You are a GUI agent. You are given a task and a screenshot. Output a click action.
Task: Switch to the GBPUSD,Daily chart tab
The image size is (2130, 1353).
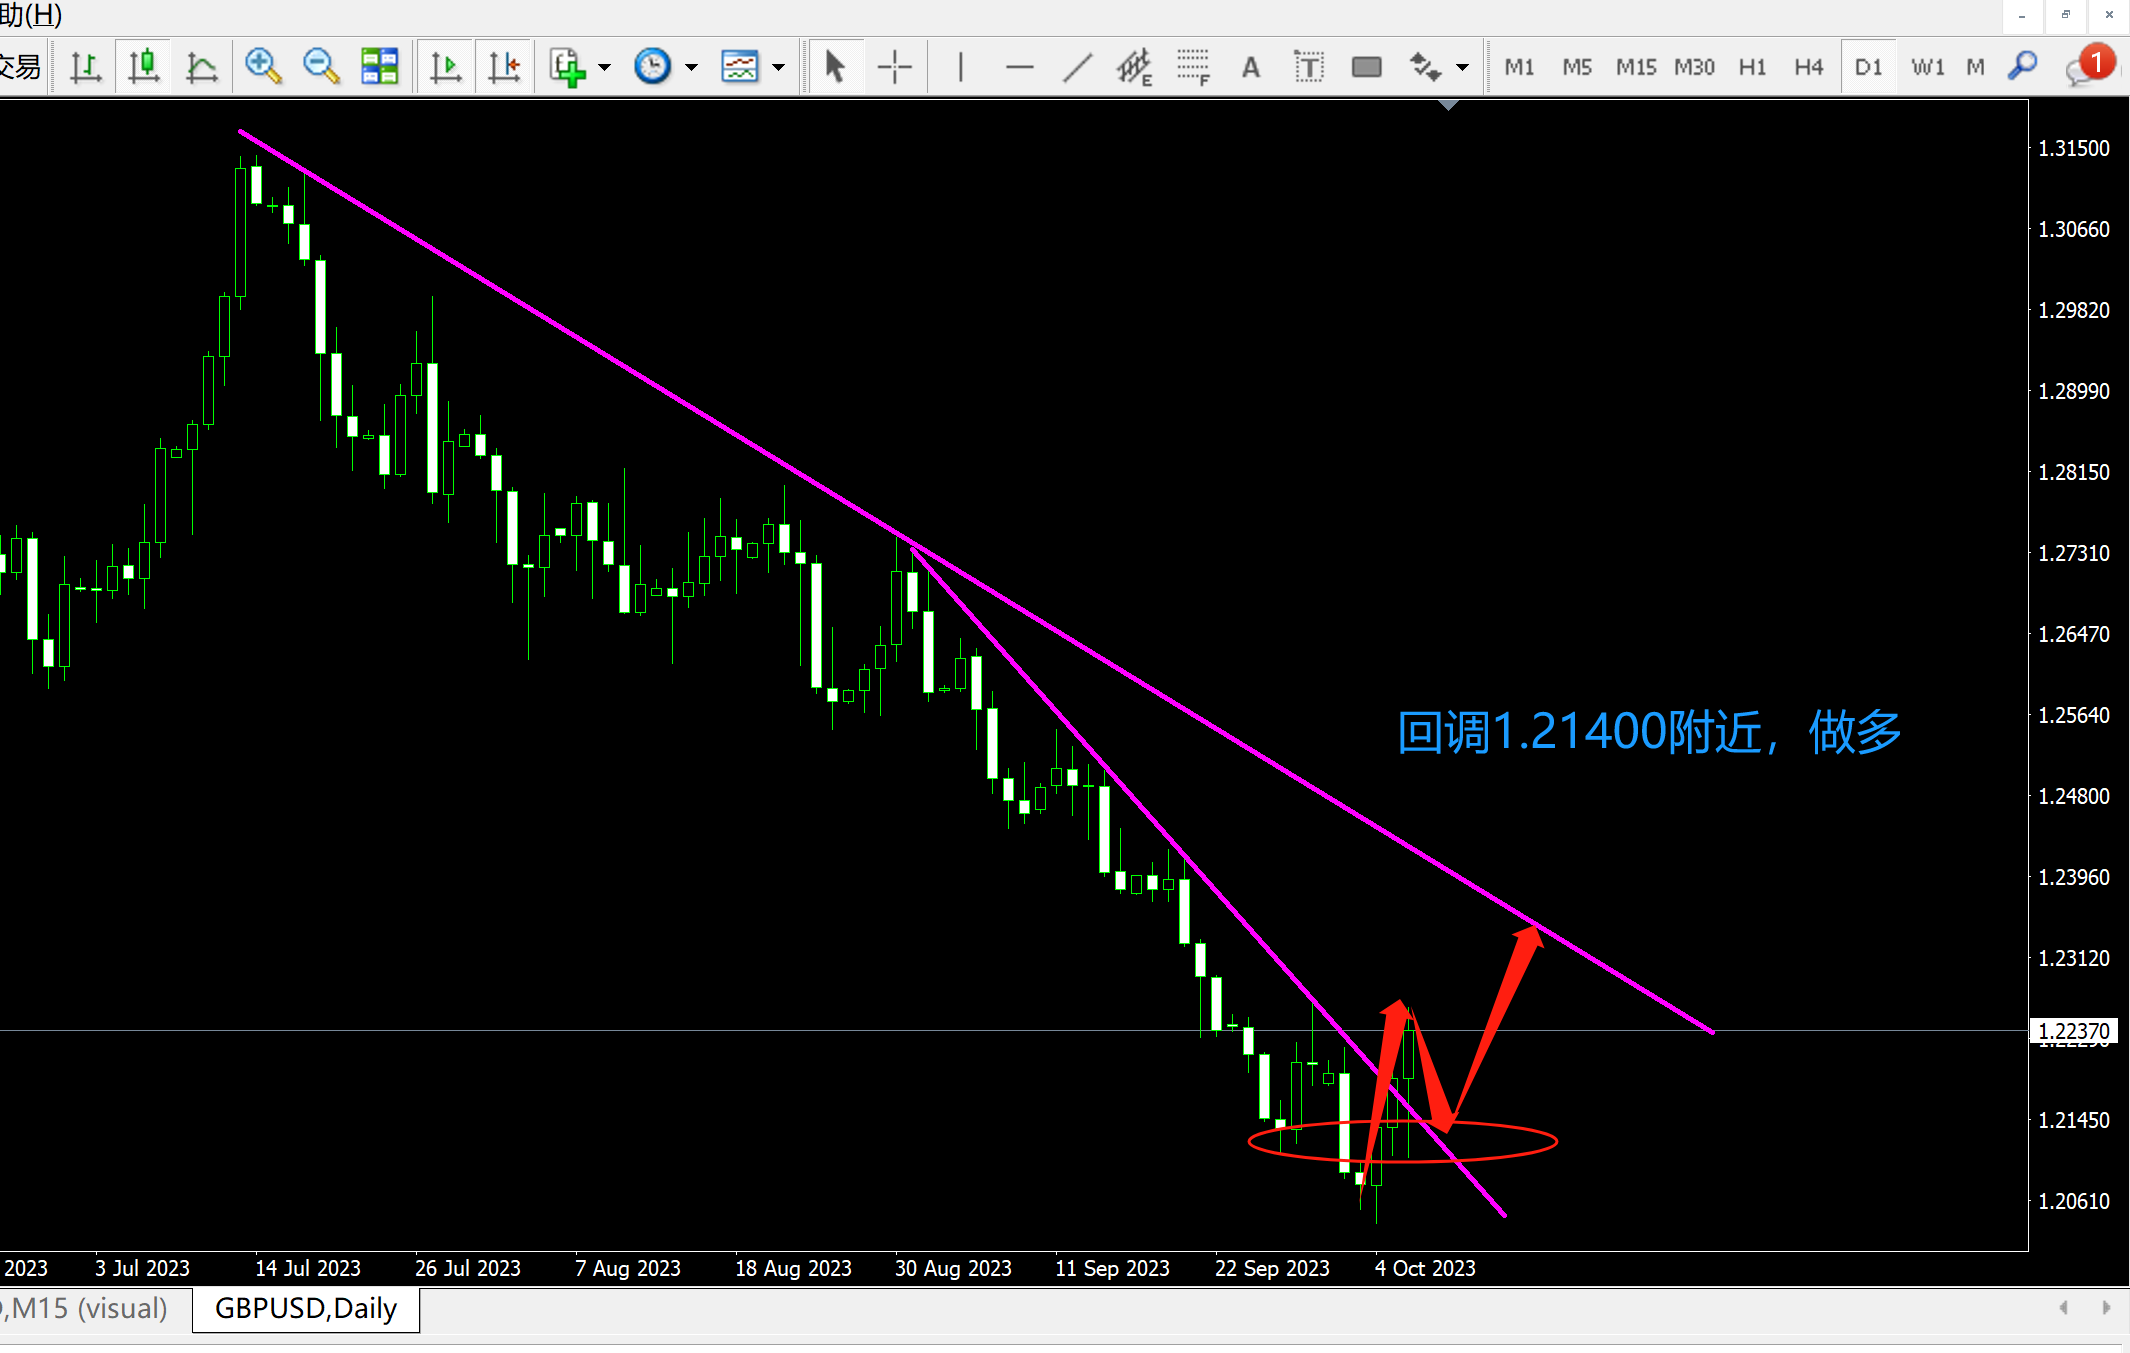pyautogui.click(x=306, y=1308)
